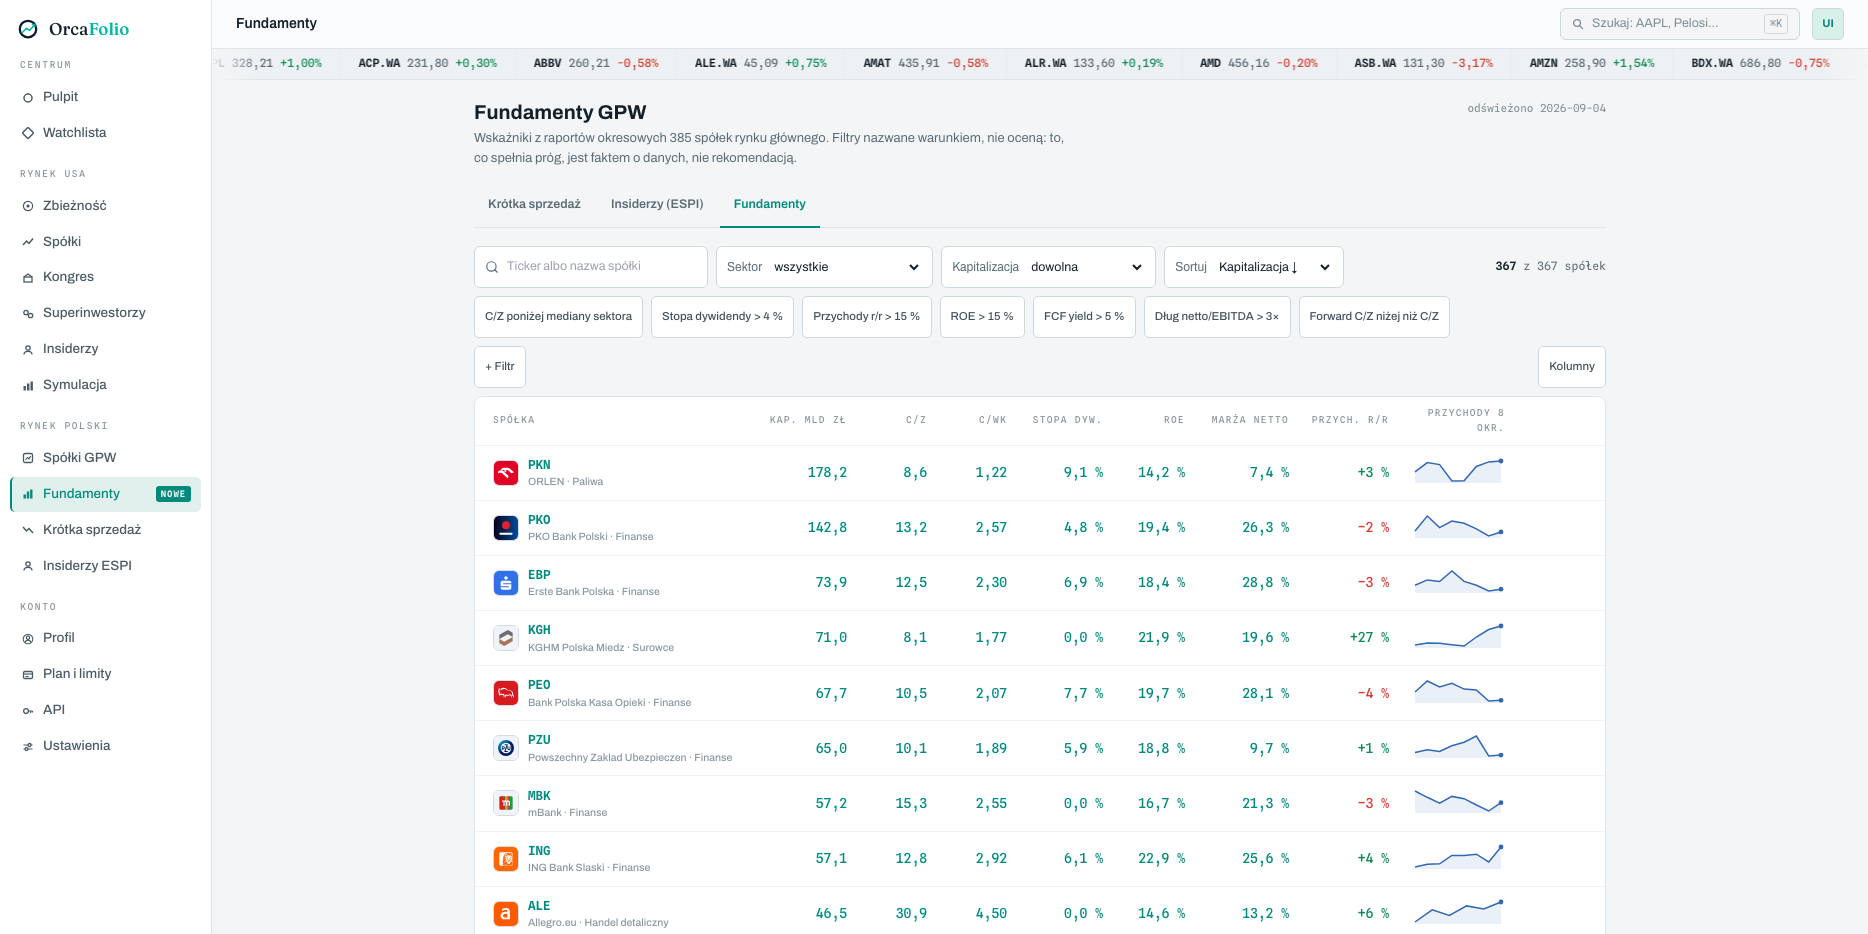Open Pulpit via its sidebar icon

[x=28, y=97]
